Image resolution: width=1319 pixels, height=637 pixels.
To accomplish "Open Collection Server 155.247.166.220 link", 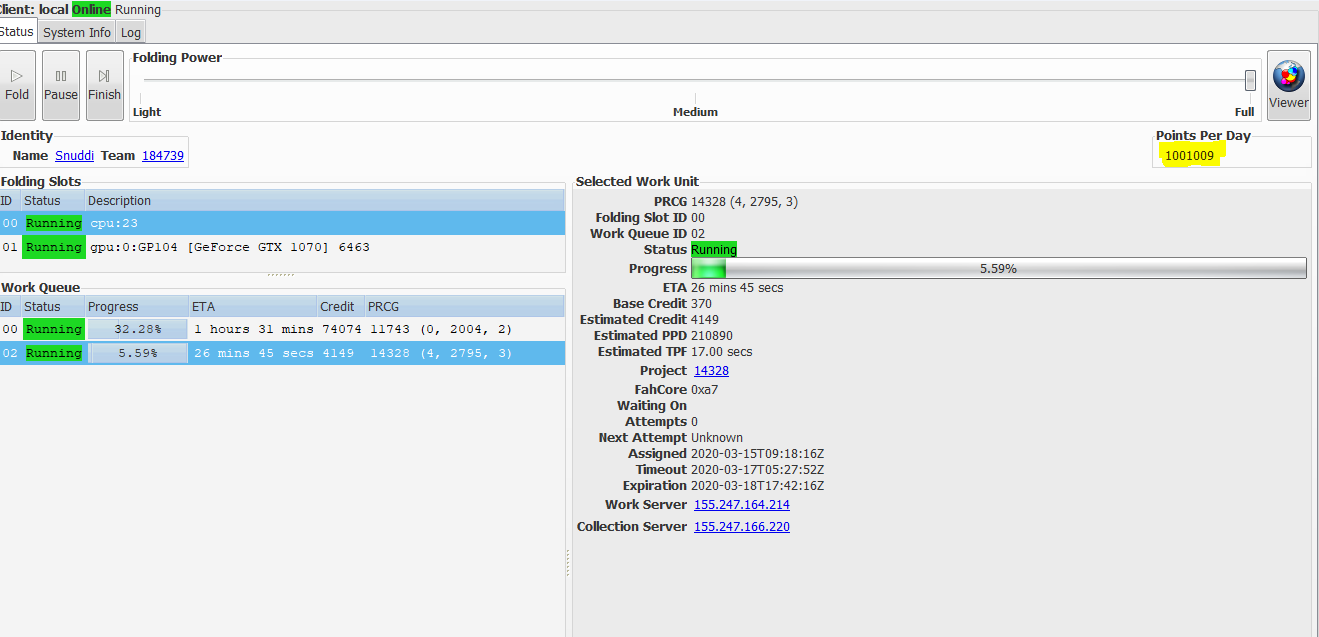I will 741,527.
